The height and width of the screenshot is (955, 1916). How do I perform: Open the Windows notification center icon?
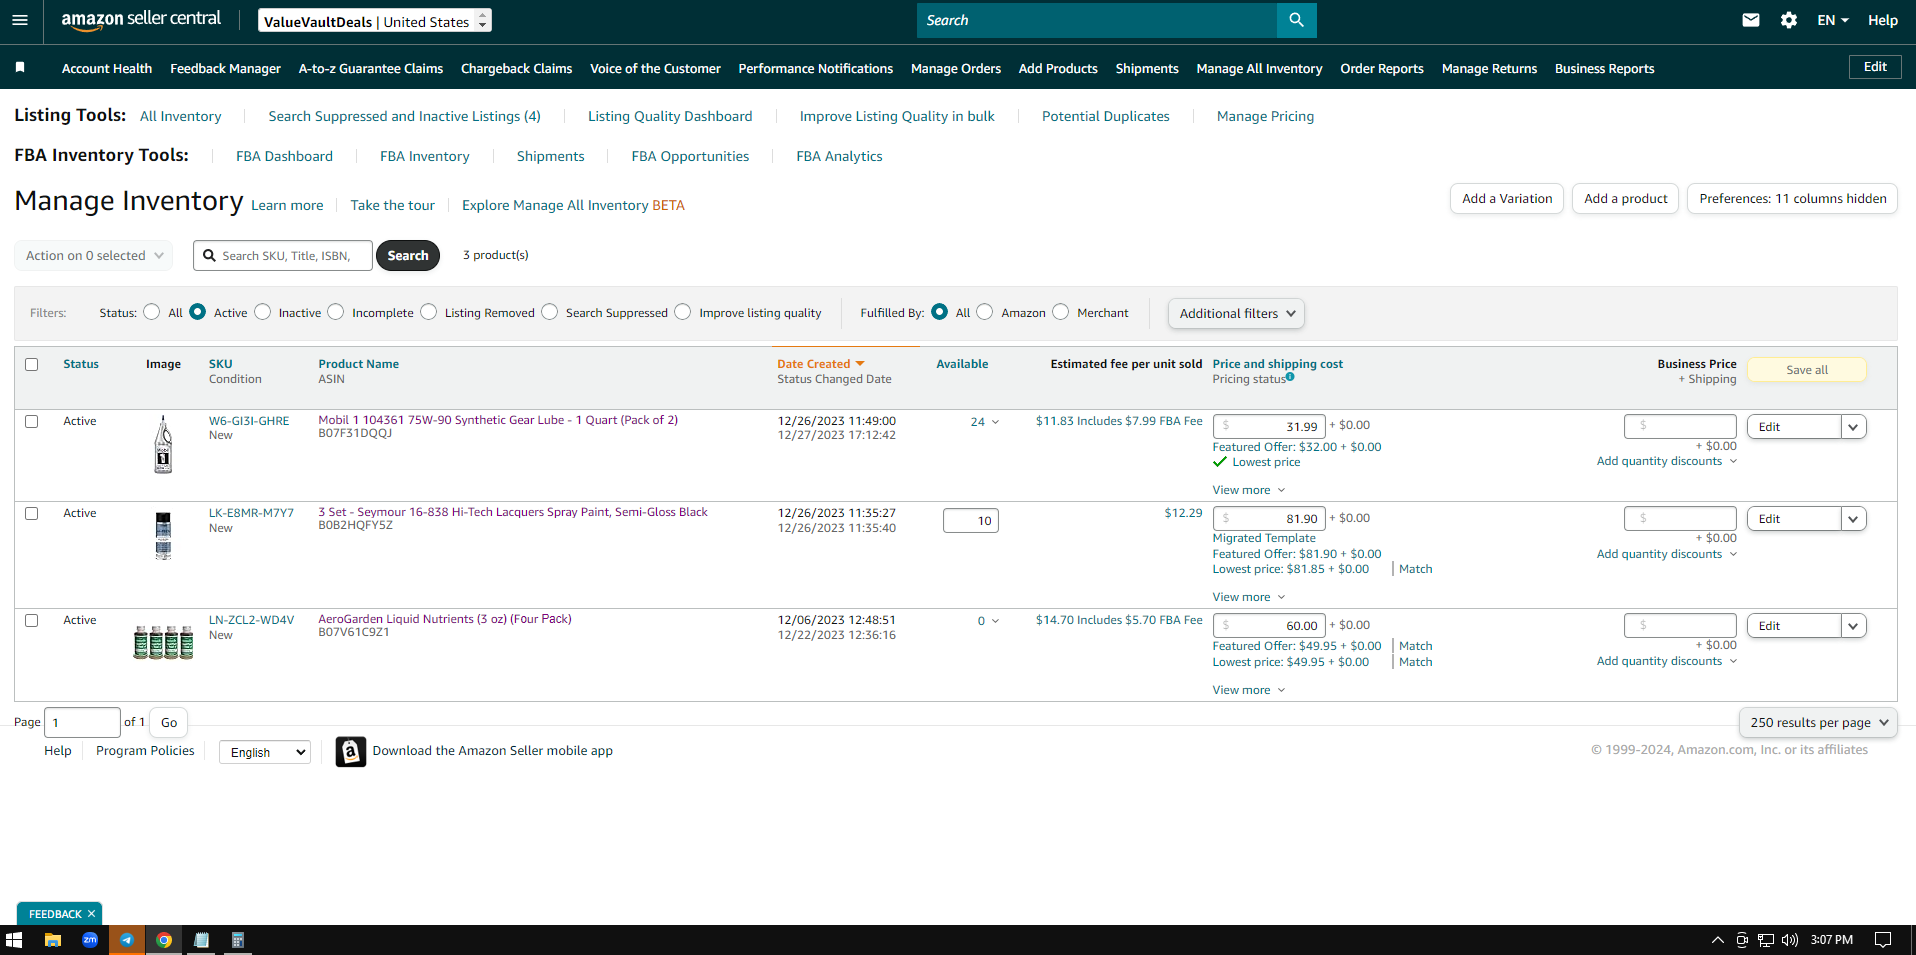[1883, 940]
